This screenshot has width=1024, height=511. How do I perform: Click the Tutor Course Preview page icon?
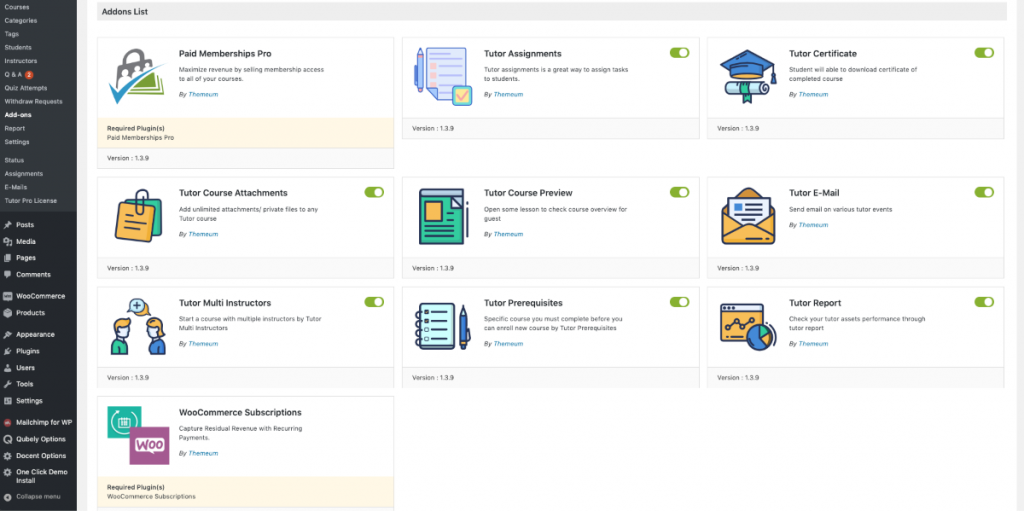[443, 217]
